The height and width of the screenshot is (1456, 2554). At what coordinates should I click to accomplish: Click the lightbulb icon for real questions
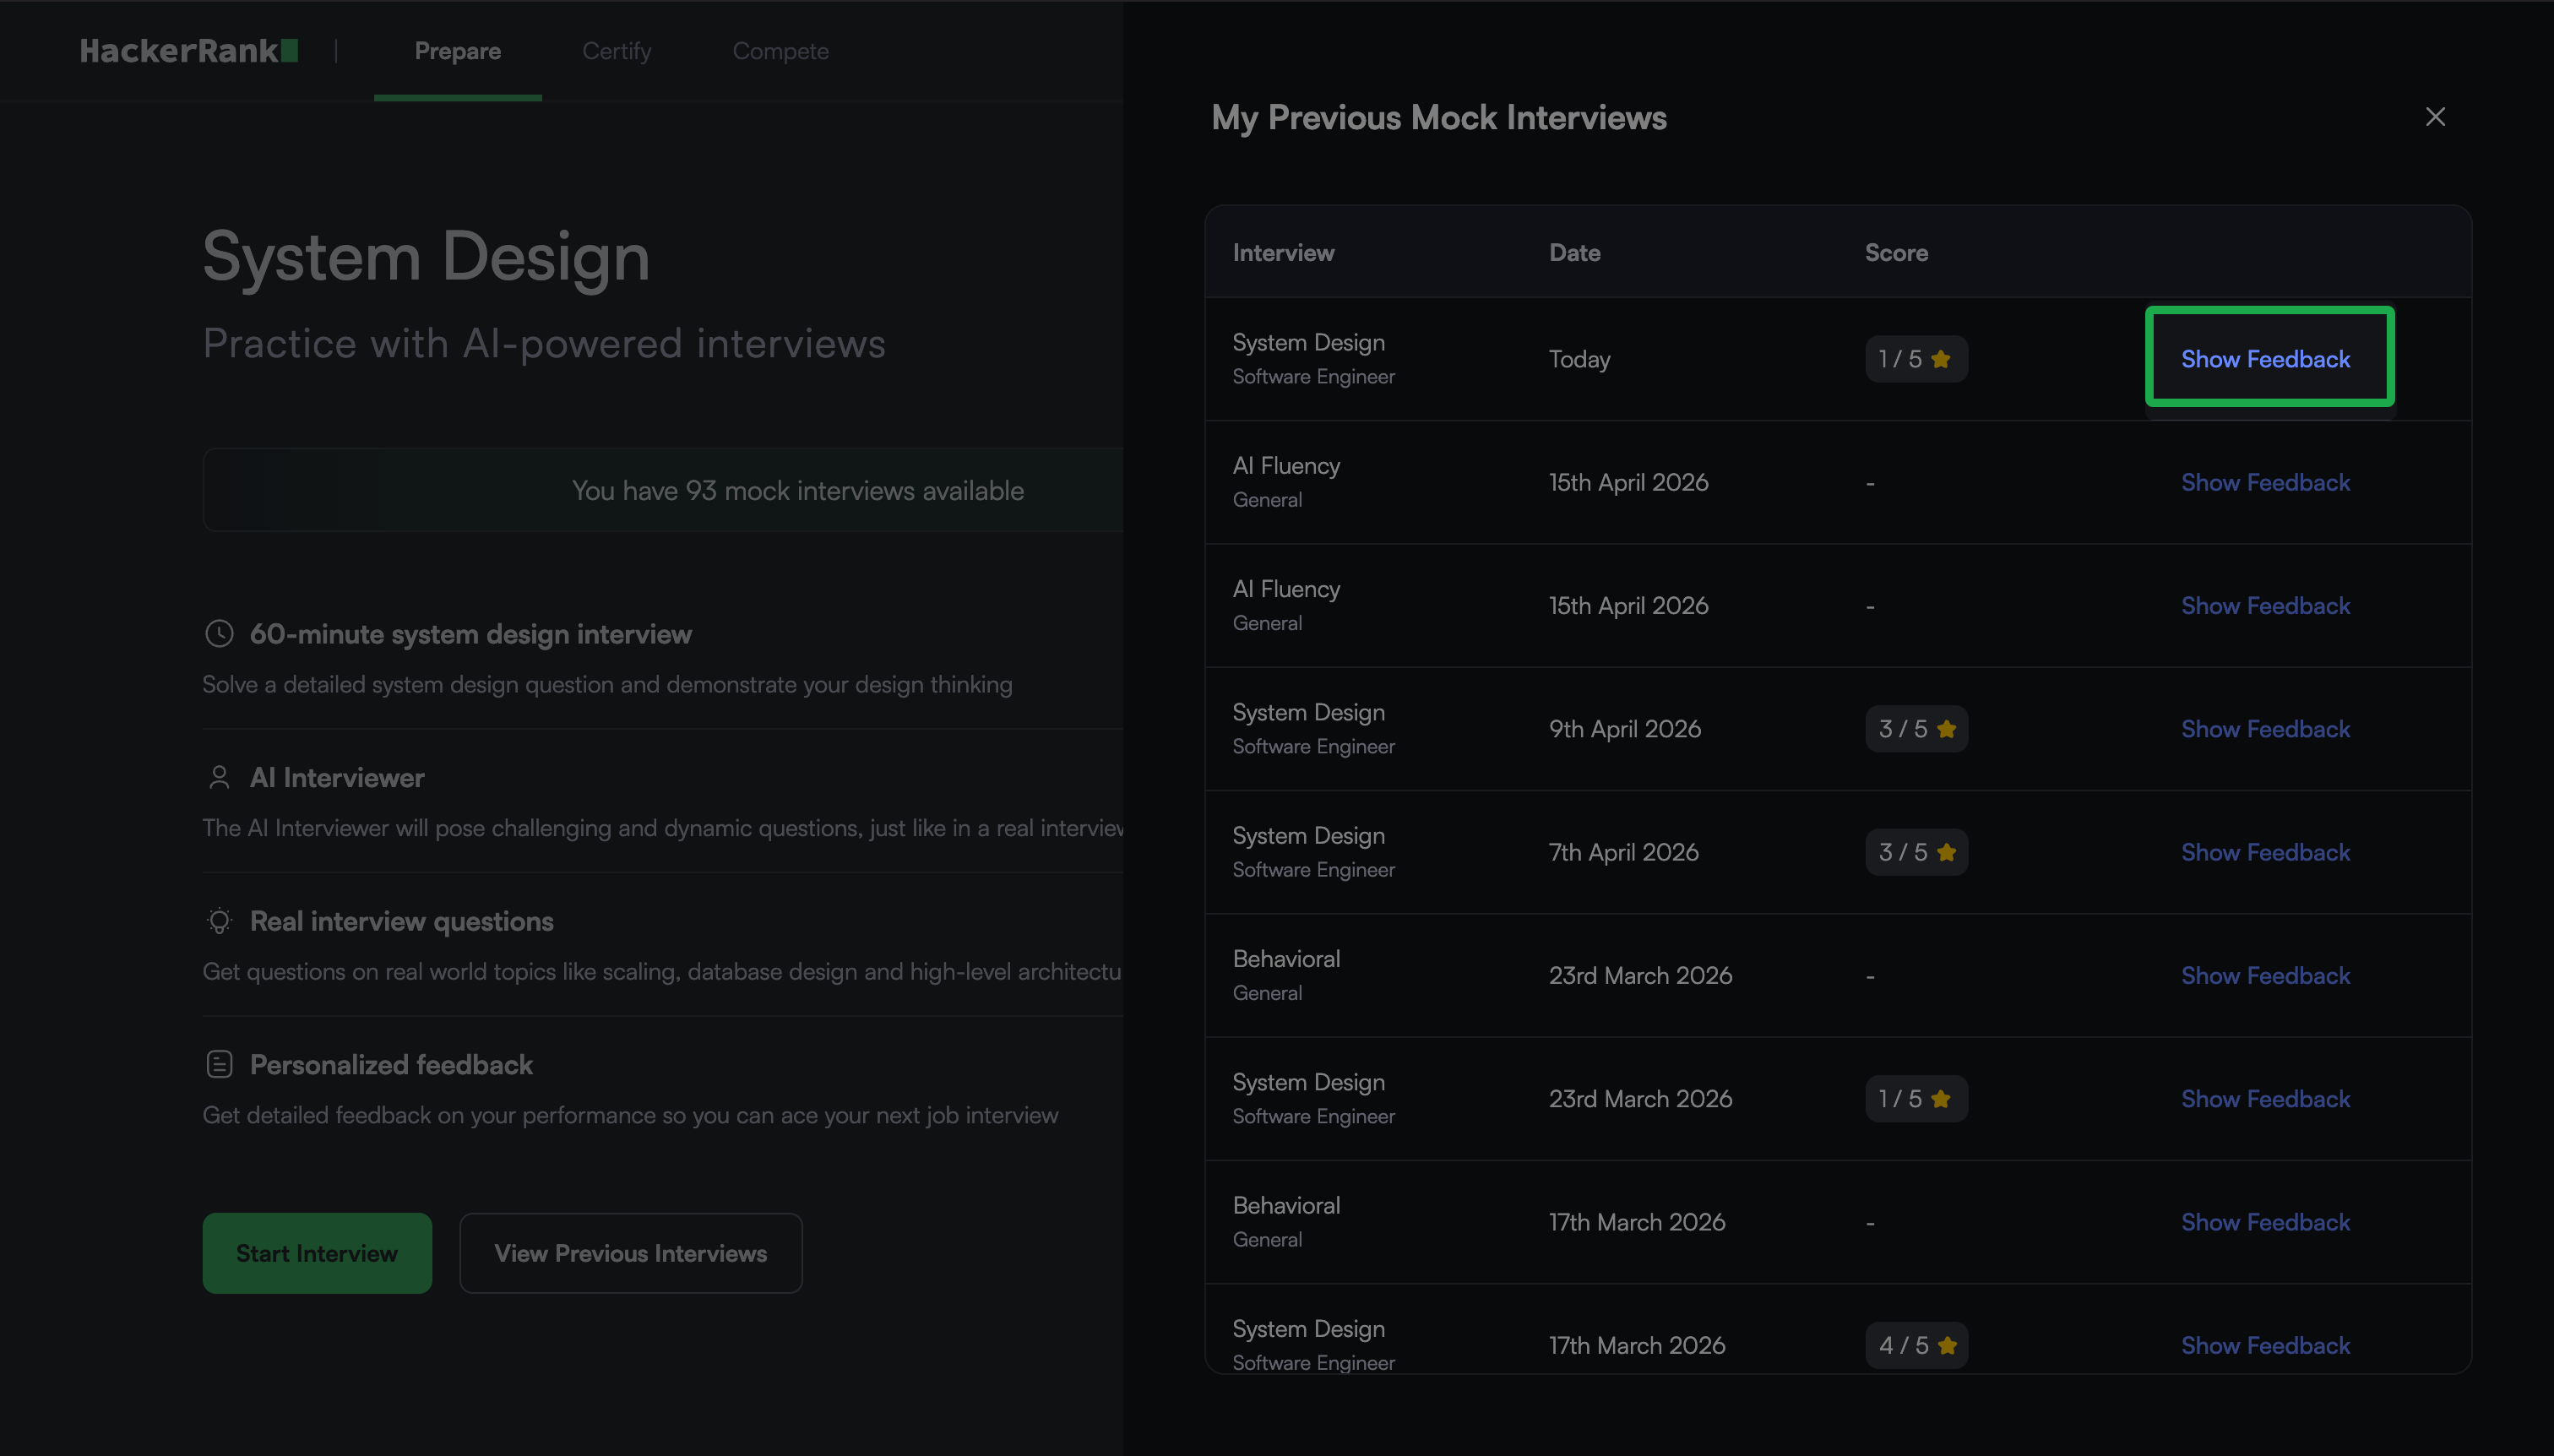click(219, 921)
